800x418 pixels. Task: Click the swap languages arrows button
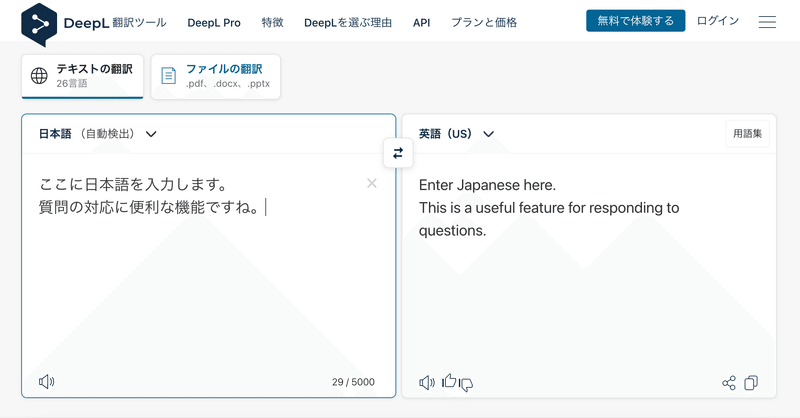[x=398, y=153]
